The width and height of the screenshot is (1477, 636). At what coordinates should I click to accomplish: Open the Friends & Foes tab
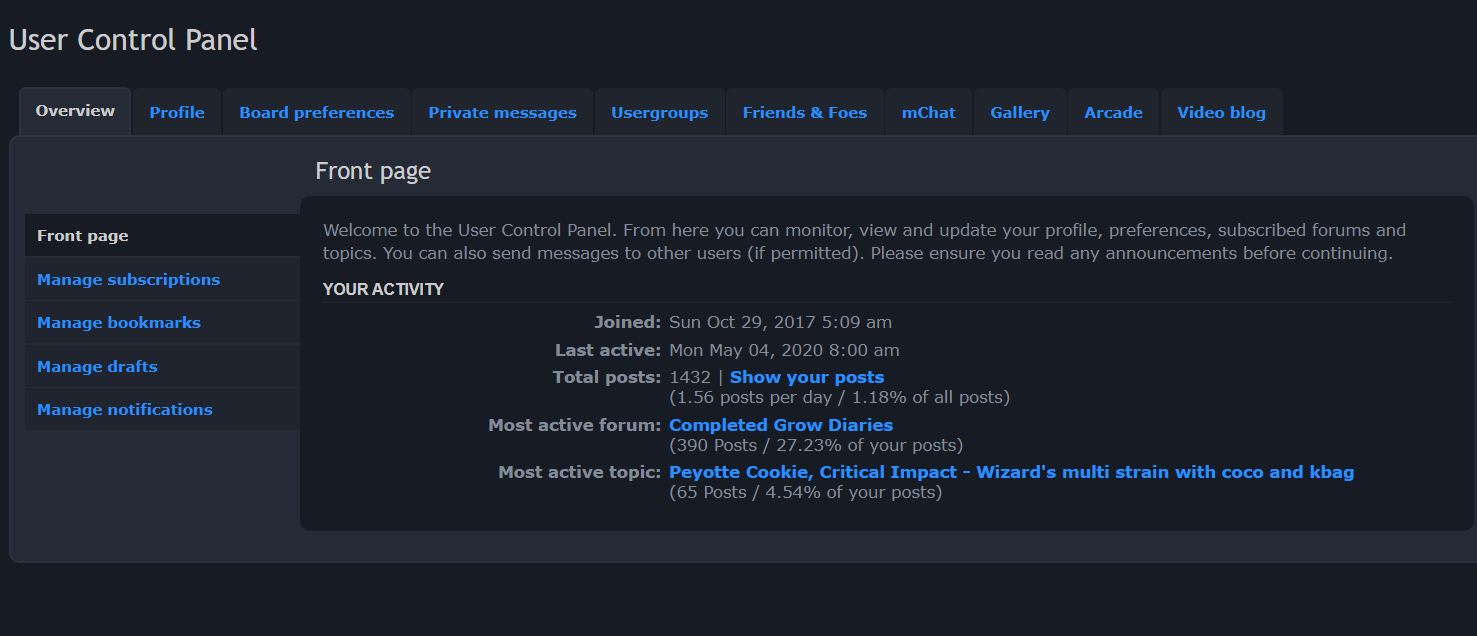(x=804, y=113)
